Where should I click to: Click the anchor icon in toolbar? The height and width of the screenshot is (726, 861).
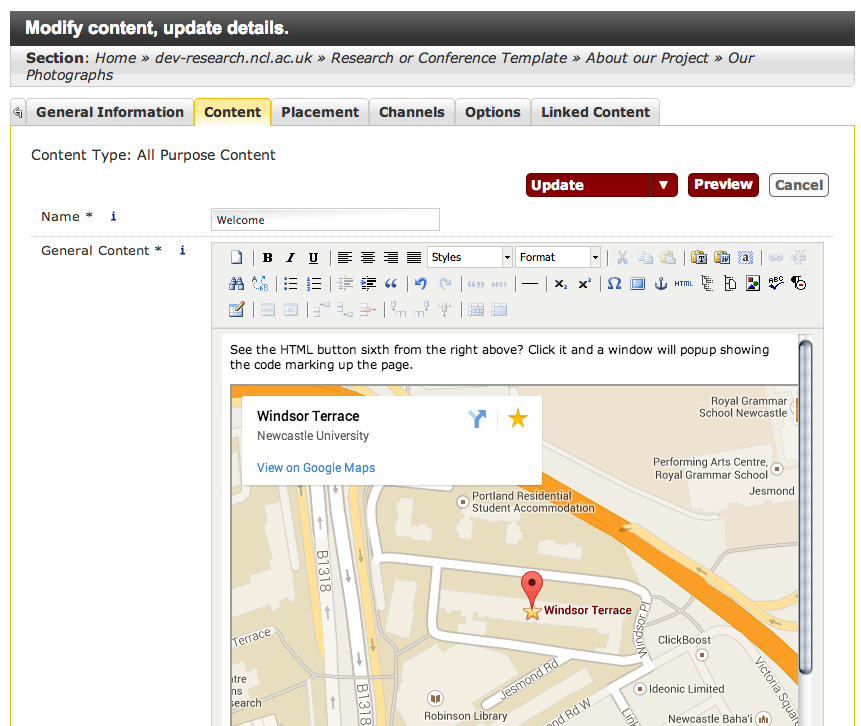[x=660, y=284]
